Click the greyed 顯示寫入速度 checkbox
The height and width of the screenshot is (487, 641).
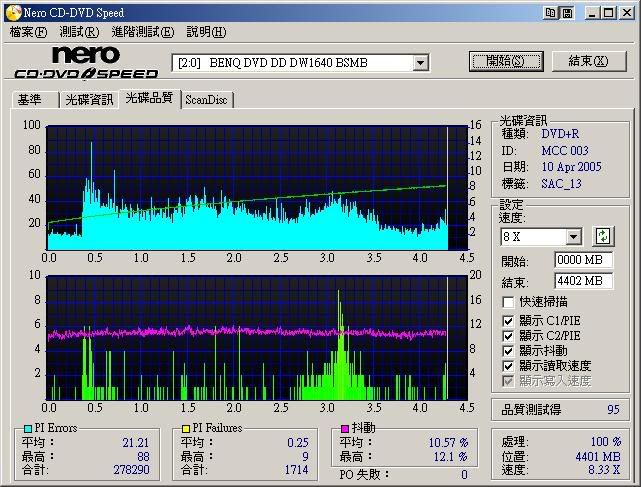click(508, 381)
